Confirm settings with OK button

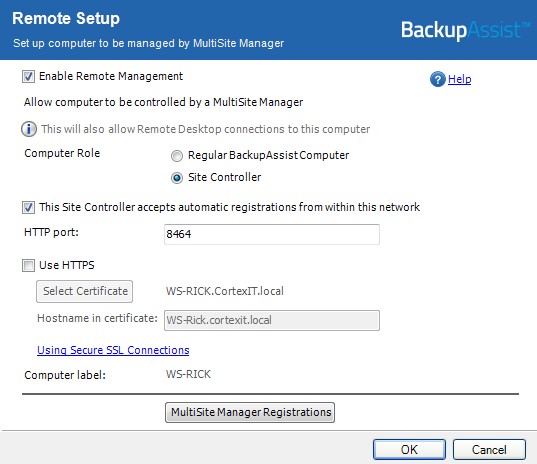click(409, 450)
